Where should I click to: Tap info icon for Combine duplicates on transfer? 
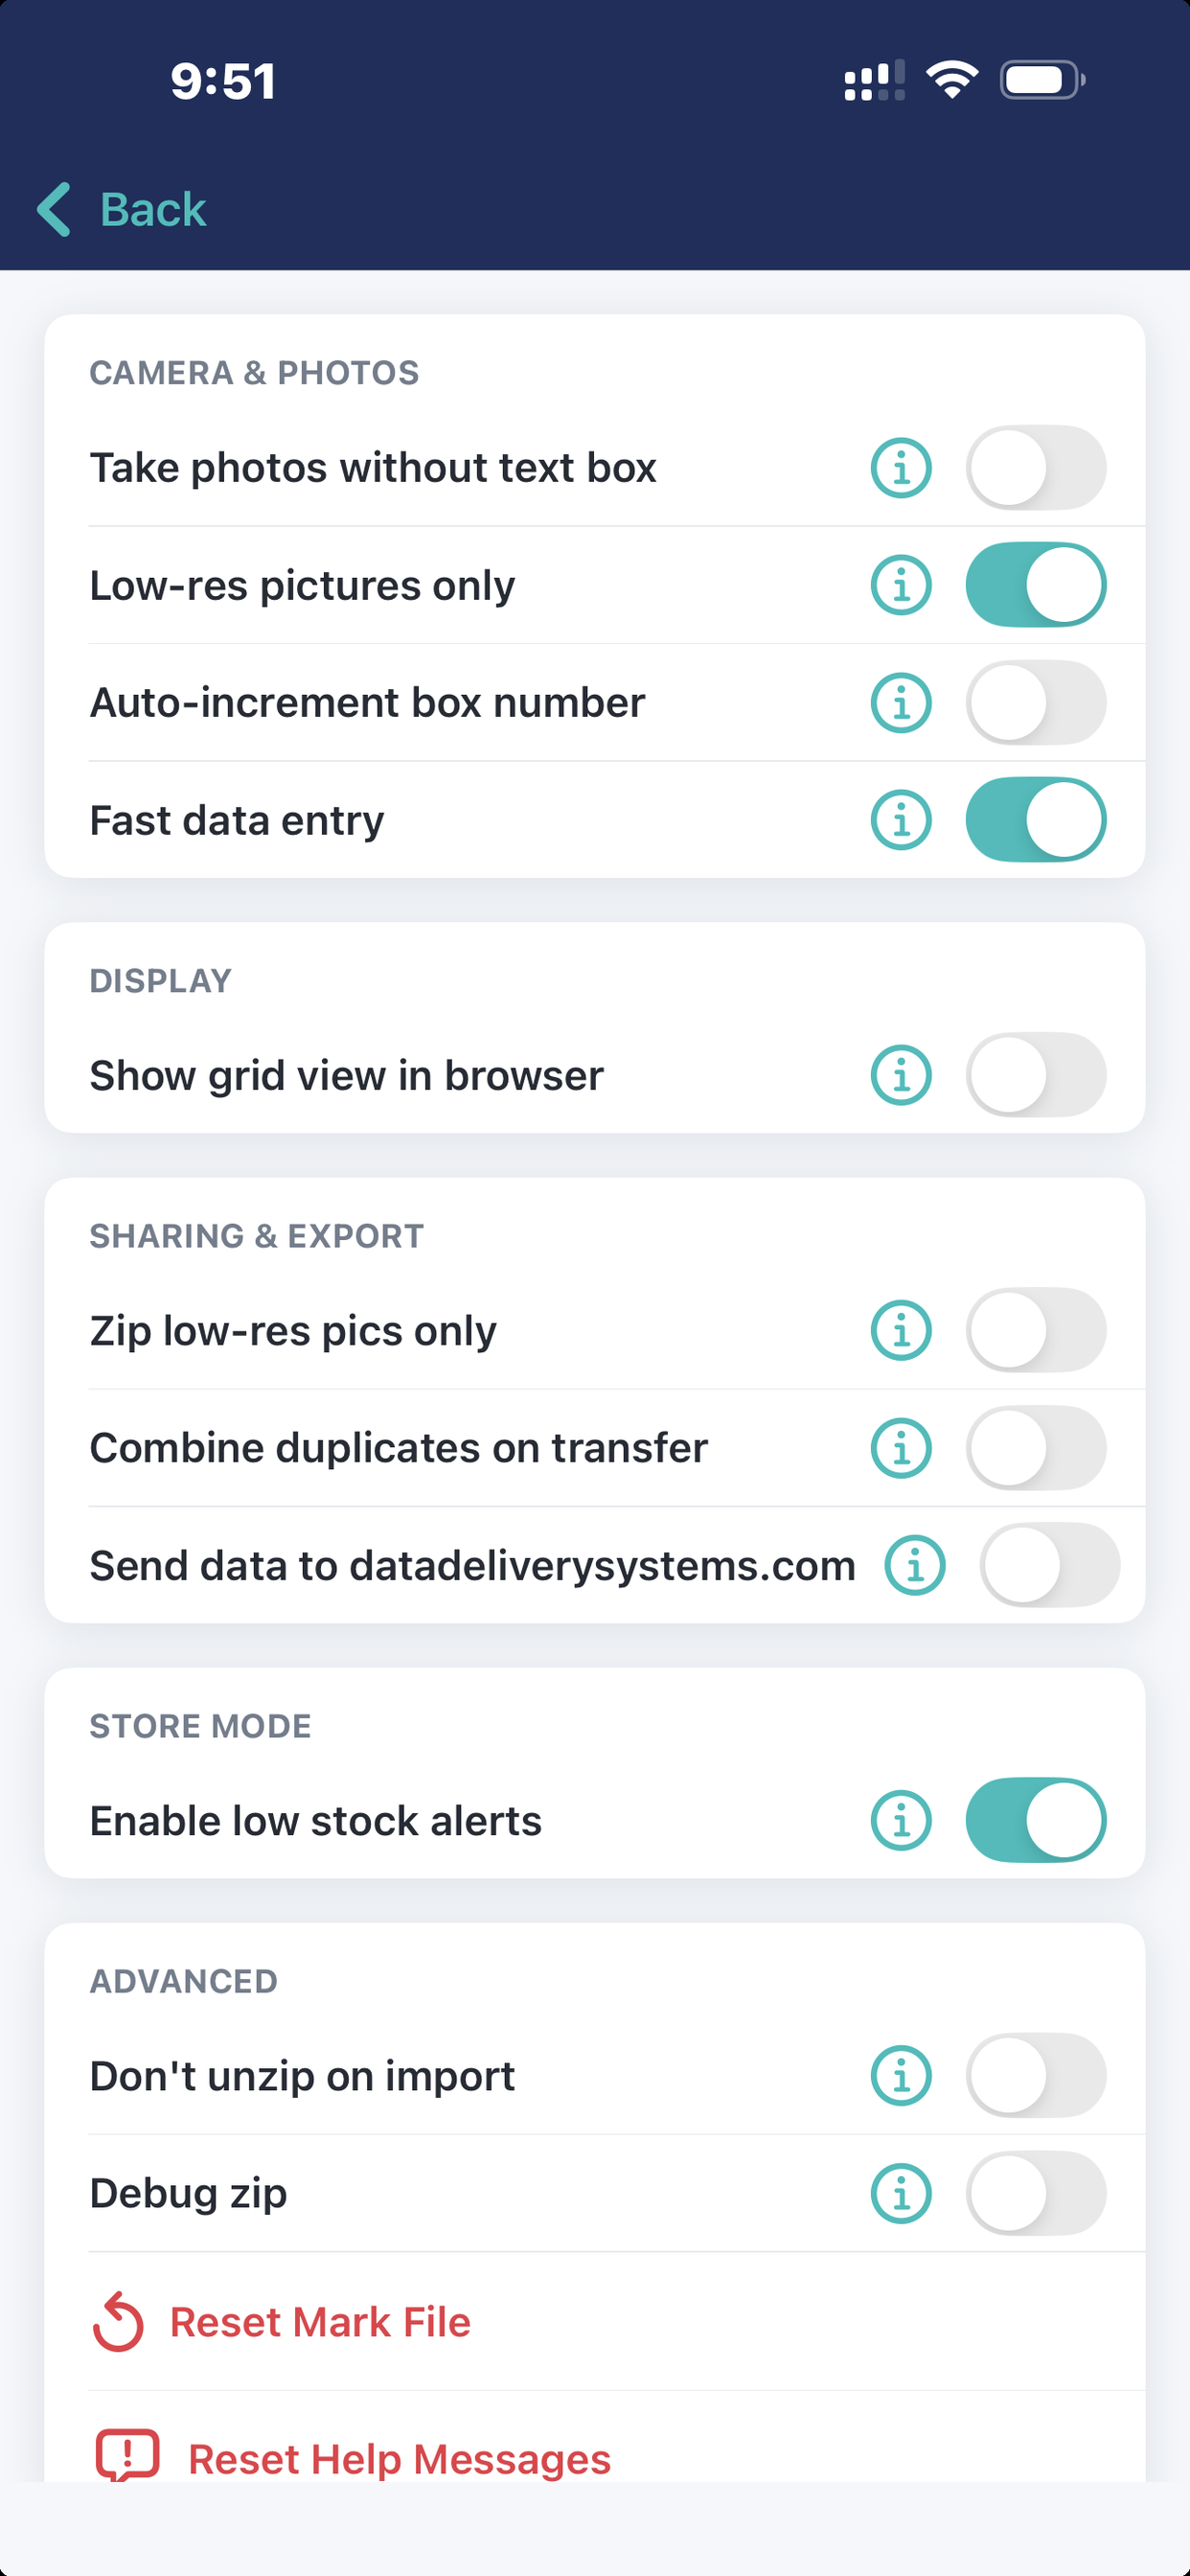tap(901, 1447)
